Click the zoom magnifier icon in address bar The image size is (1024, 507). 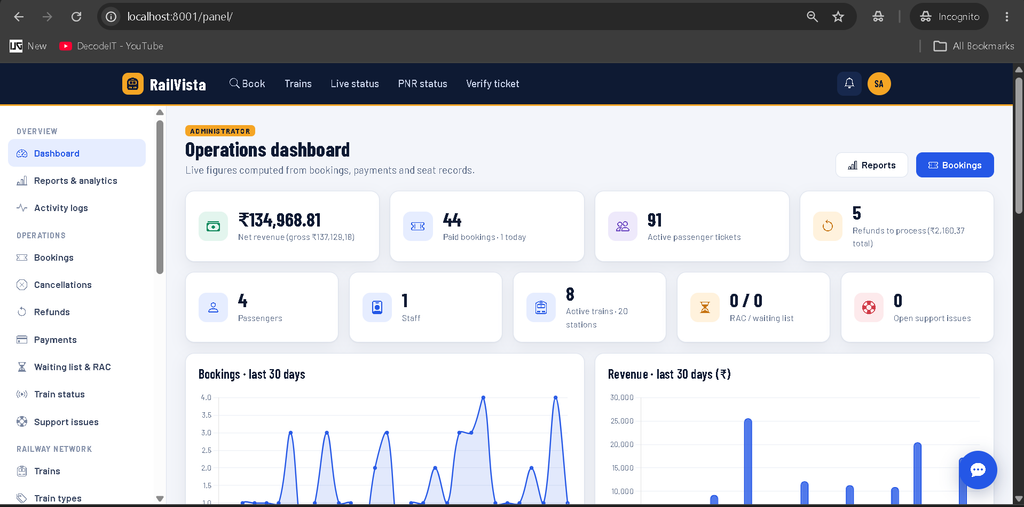pyautogui.click(x=812, y=17)
